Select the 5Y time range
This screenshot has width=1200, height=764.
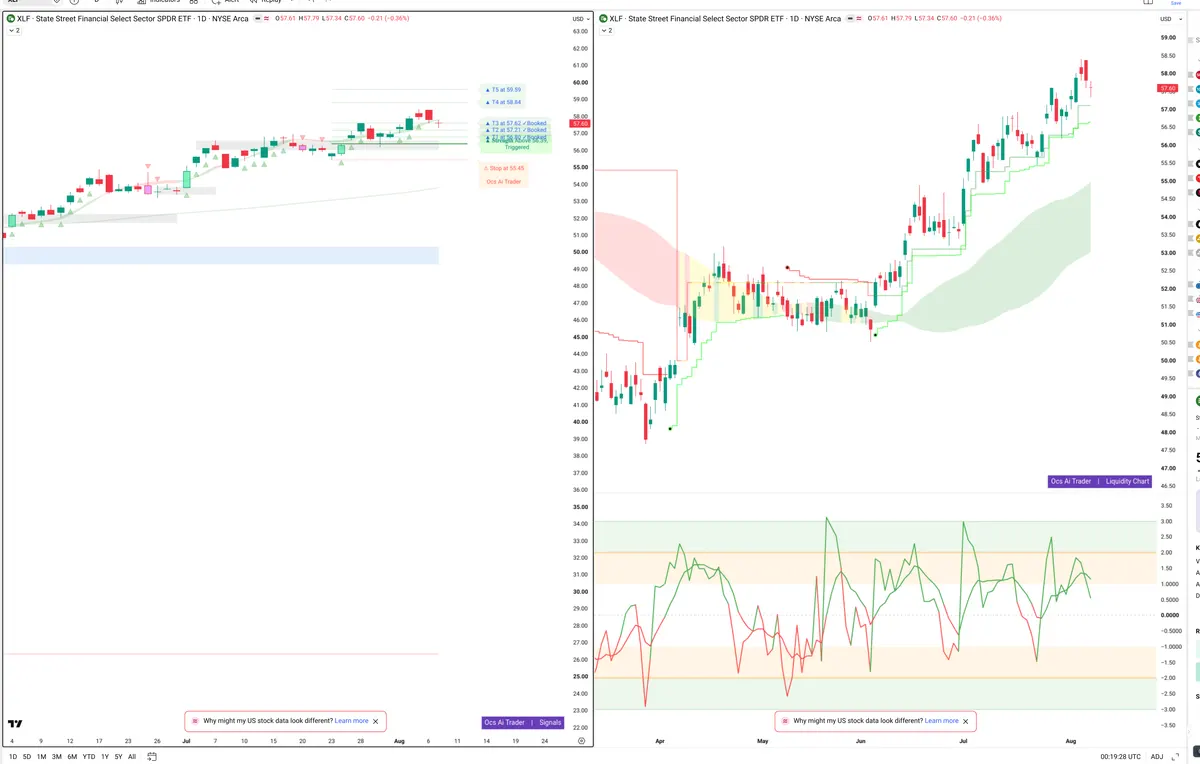pos(118,757)
